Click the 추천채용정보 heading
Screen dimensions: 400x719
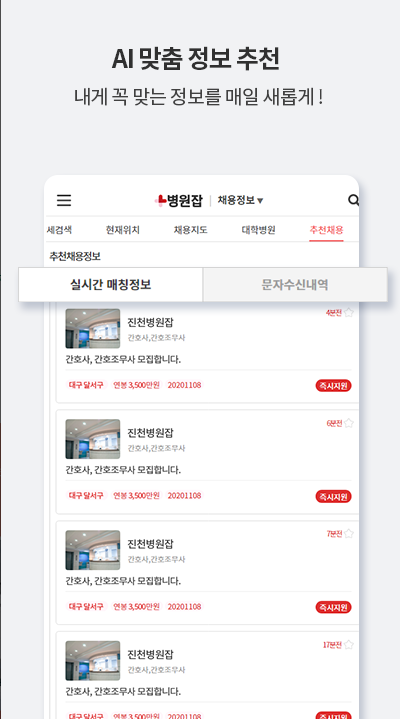(x=75, y=256)
